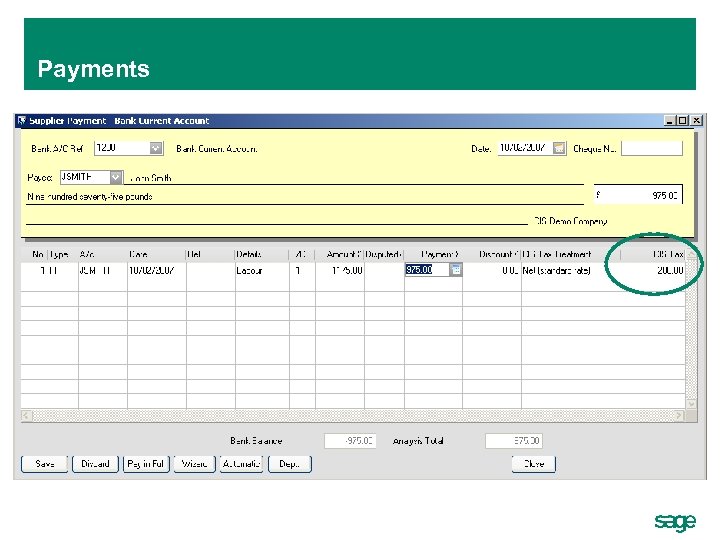
Task: Minimize the Supplier Payment window
Action: click(669, 121)
